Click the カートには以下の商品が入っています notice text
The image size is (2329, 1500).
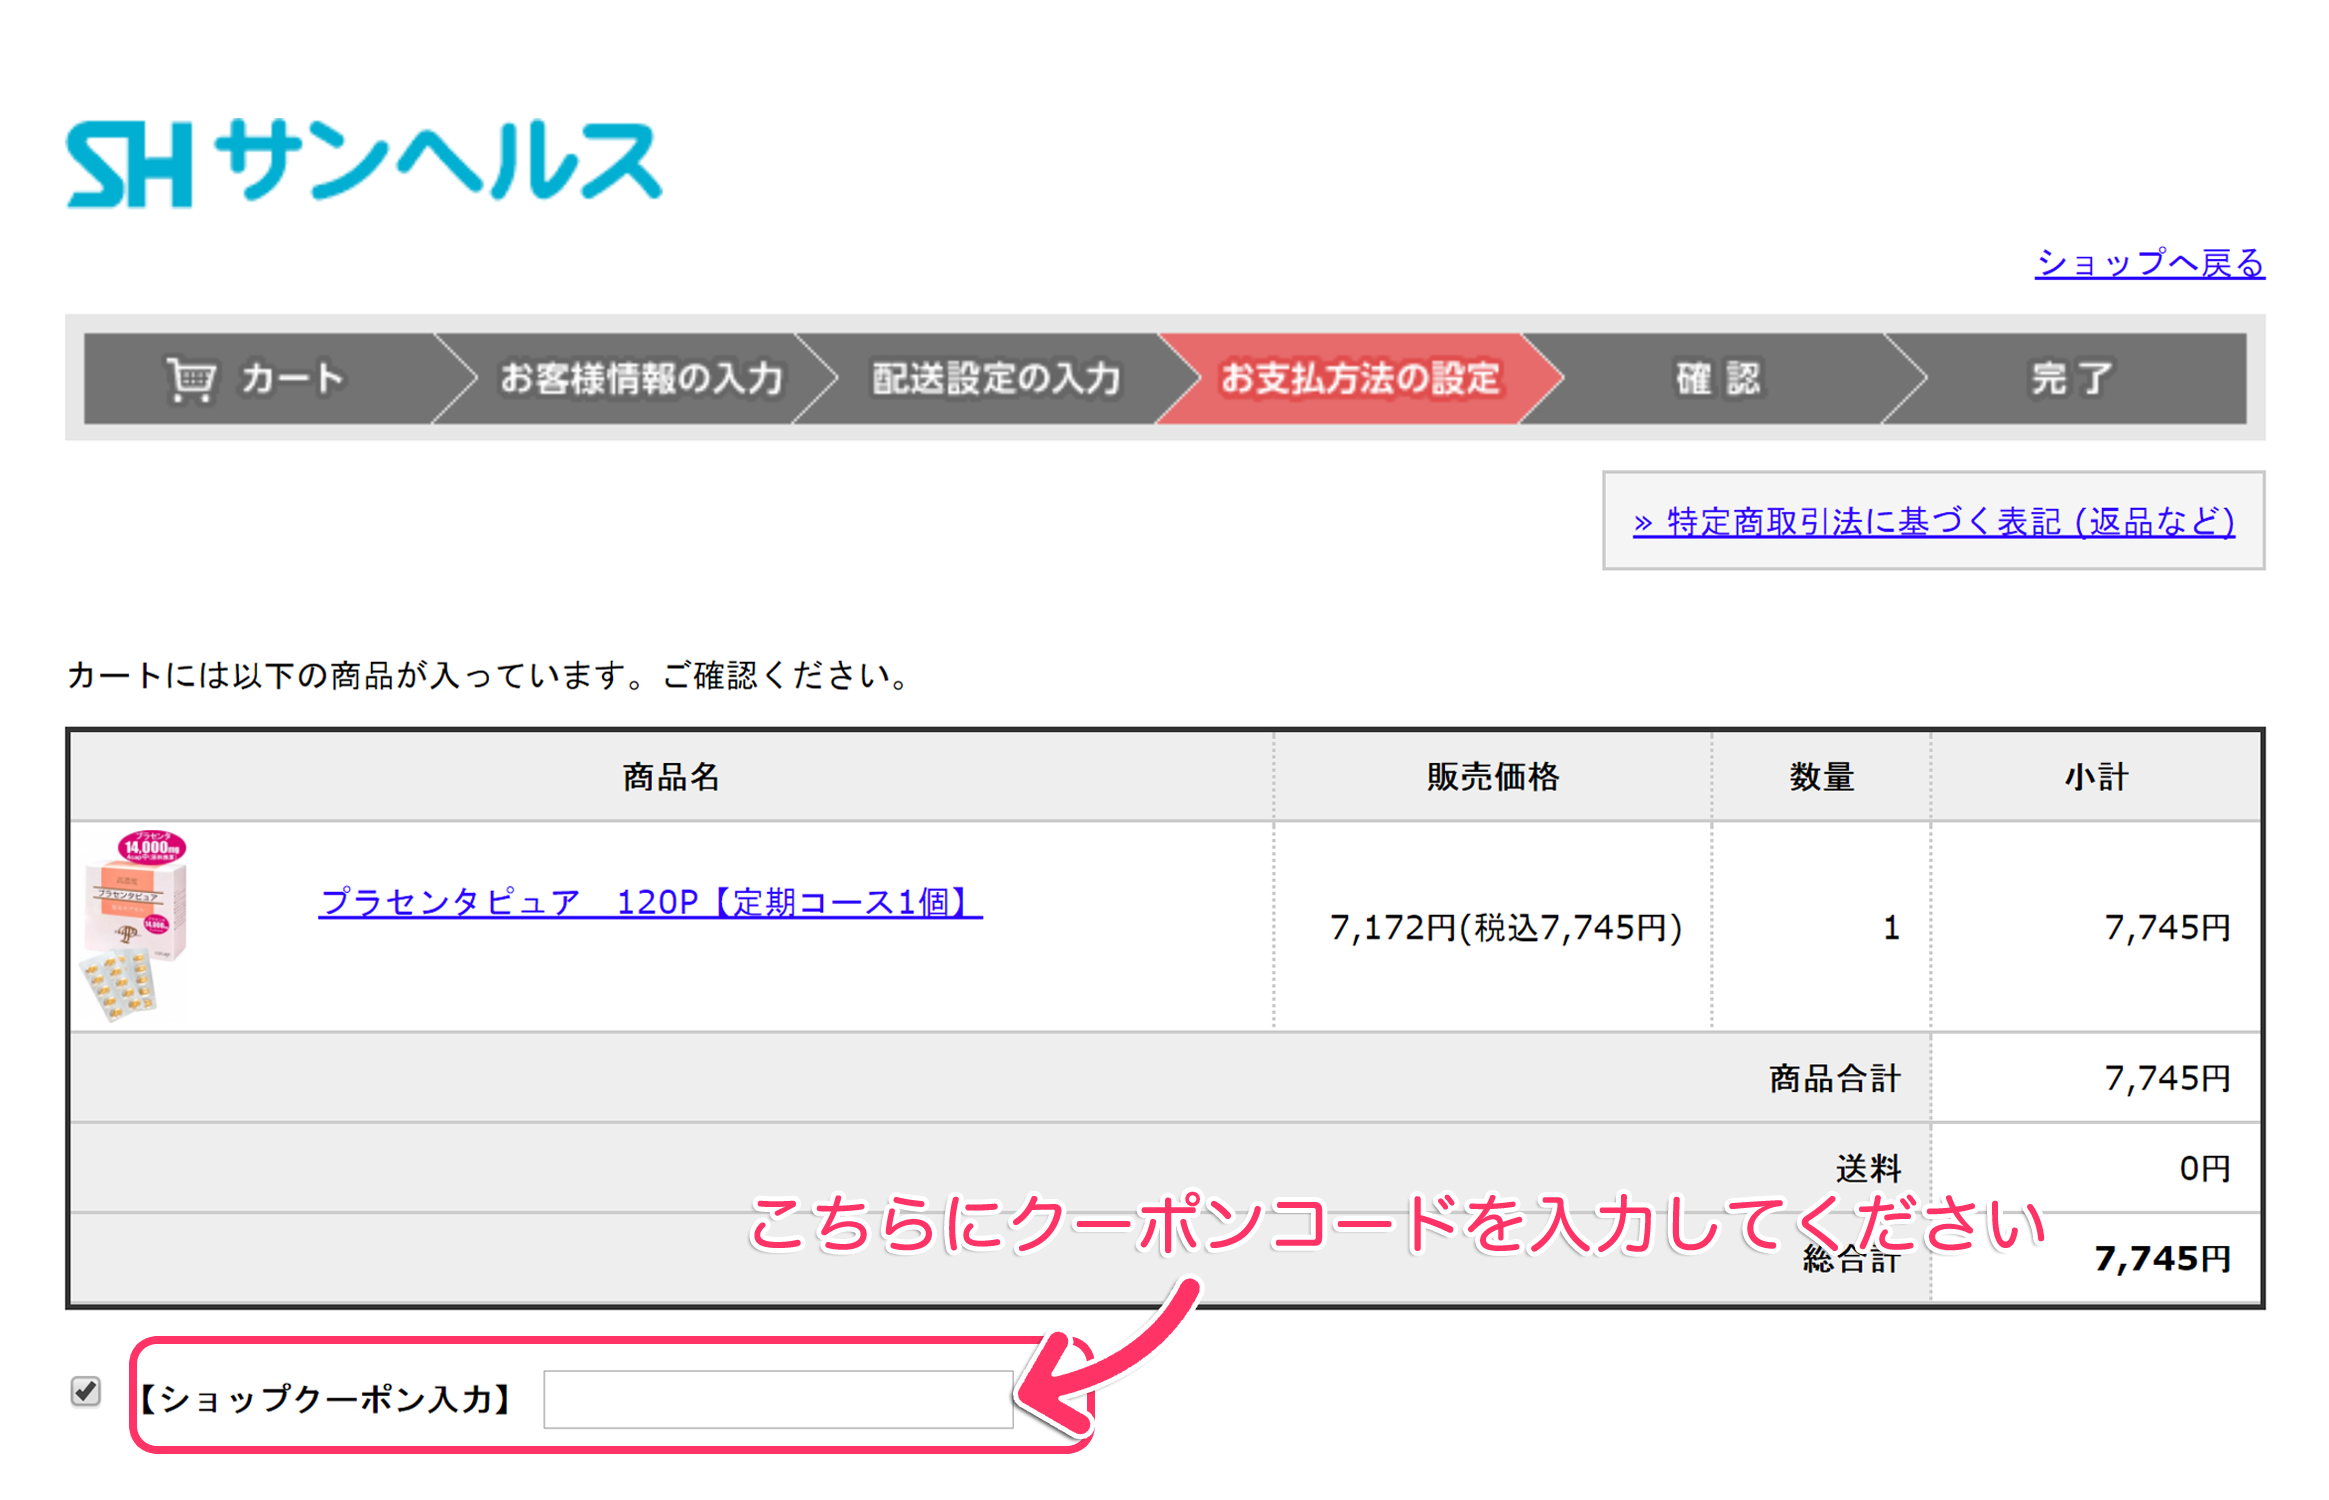pos(489,676)
